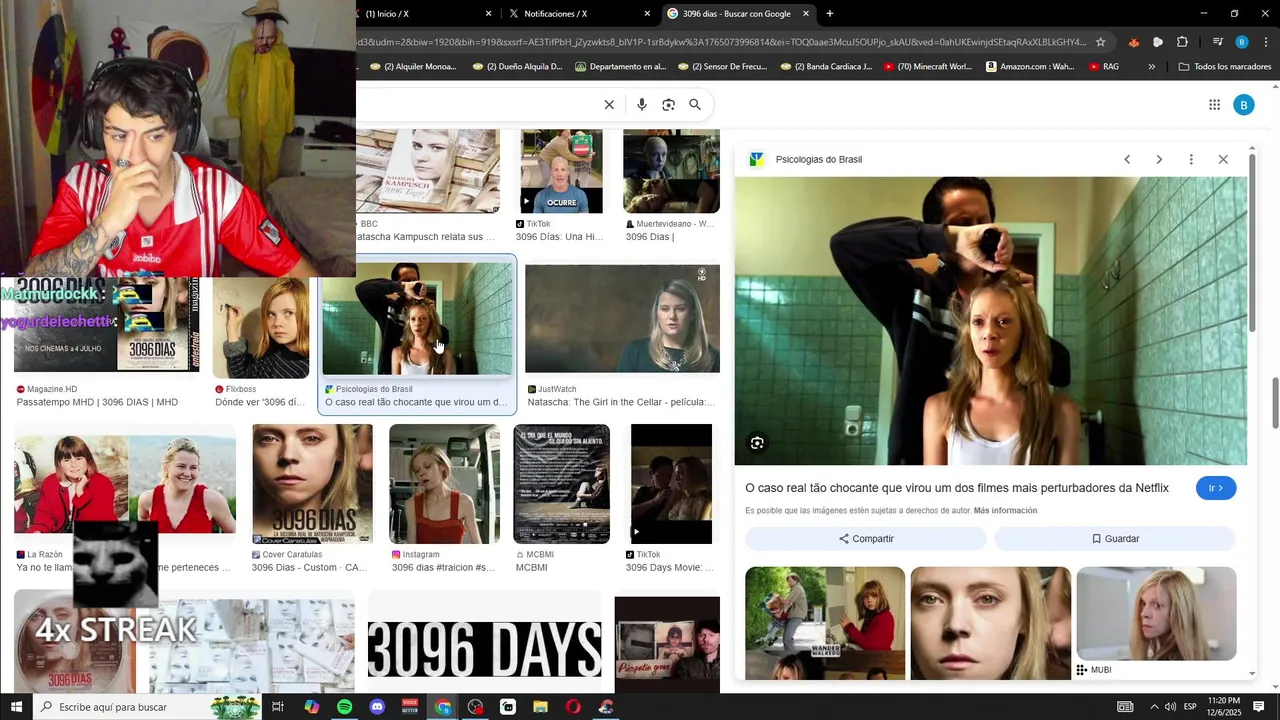The image size is (1280, 720).
Task: Open the Todos los marcadores folder
Action: pos(1225,67)
